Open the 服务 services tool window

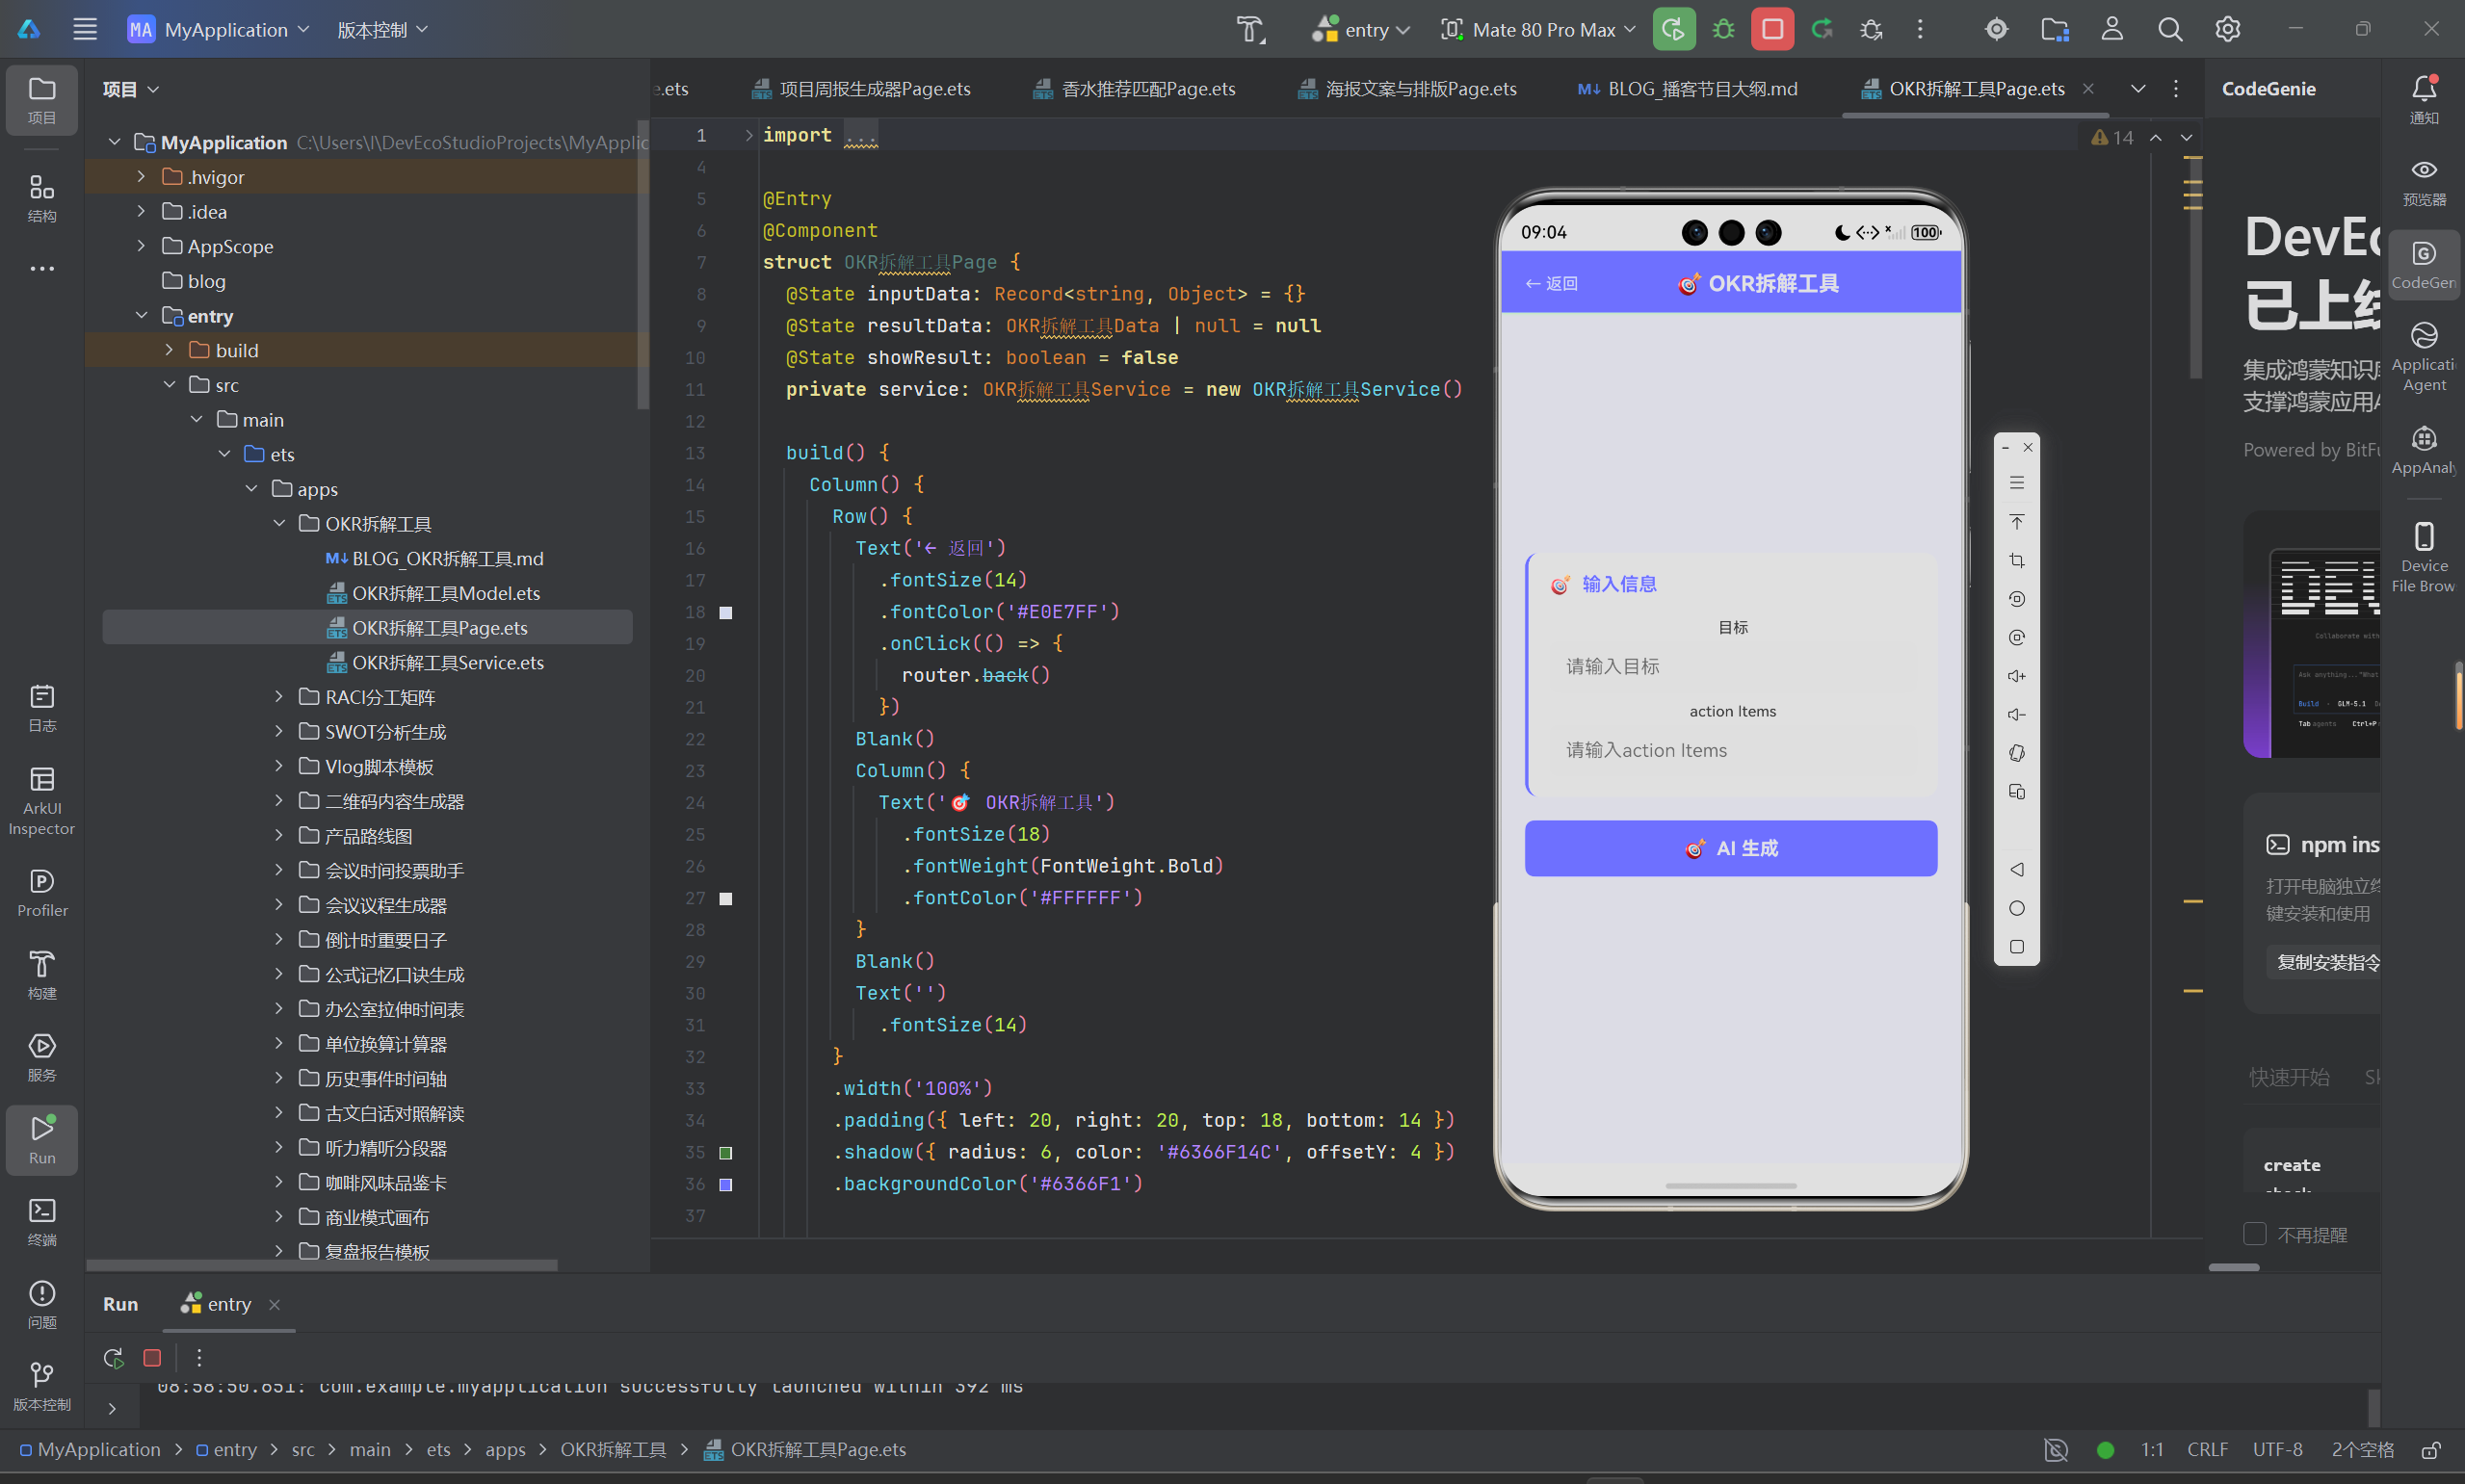[42, 1057]
